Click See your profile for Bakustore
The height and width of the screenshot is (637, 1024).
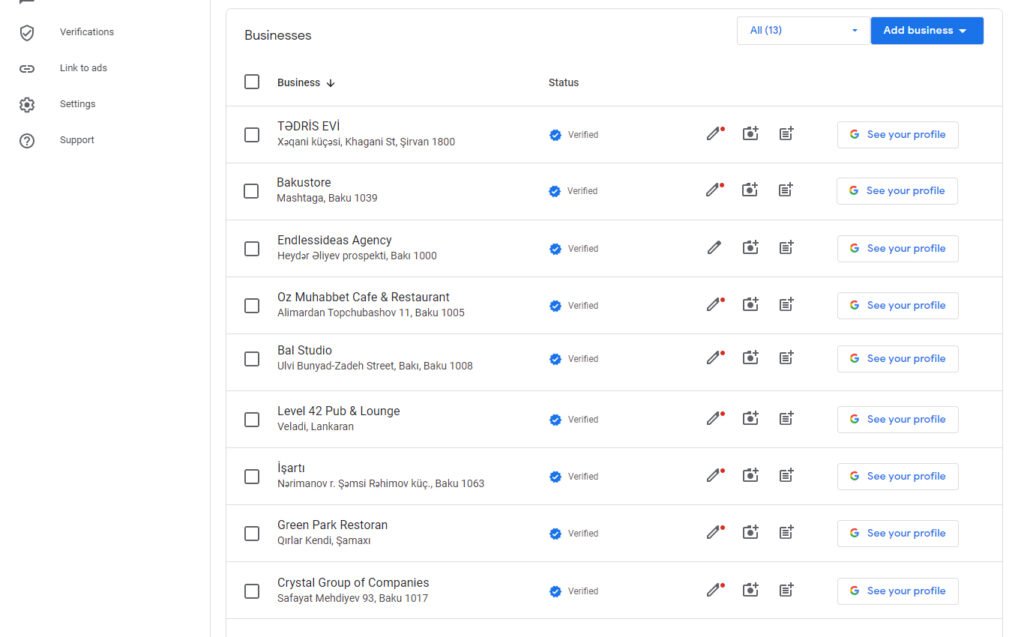897,191
